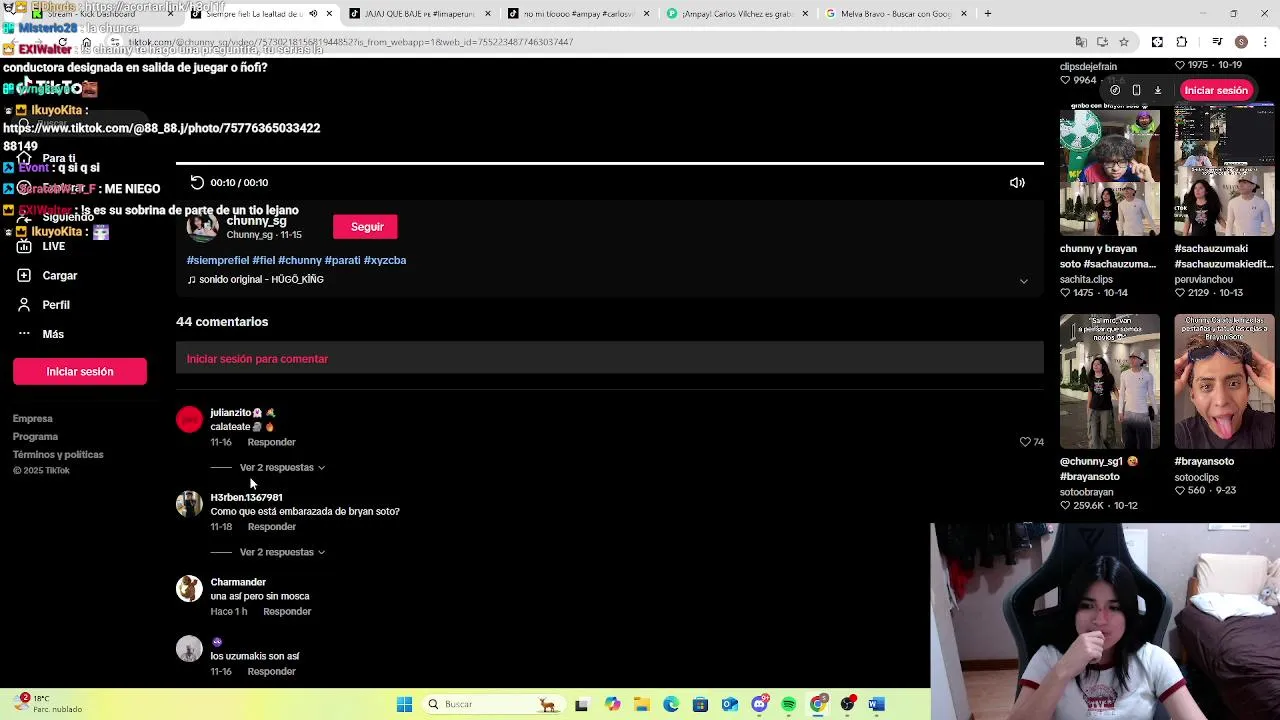This screenshot has height=720, width=1280.
Task: Click Iniciar sesión para comentar field
Action: [610, 359]
